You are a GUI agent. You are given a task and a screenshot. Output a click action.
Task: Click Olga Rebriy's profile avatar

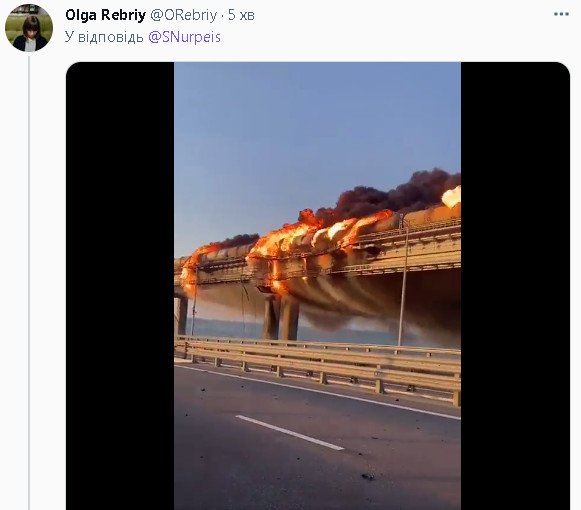[x=29, y=28]
